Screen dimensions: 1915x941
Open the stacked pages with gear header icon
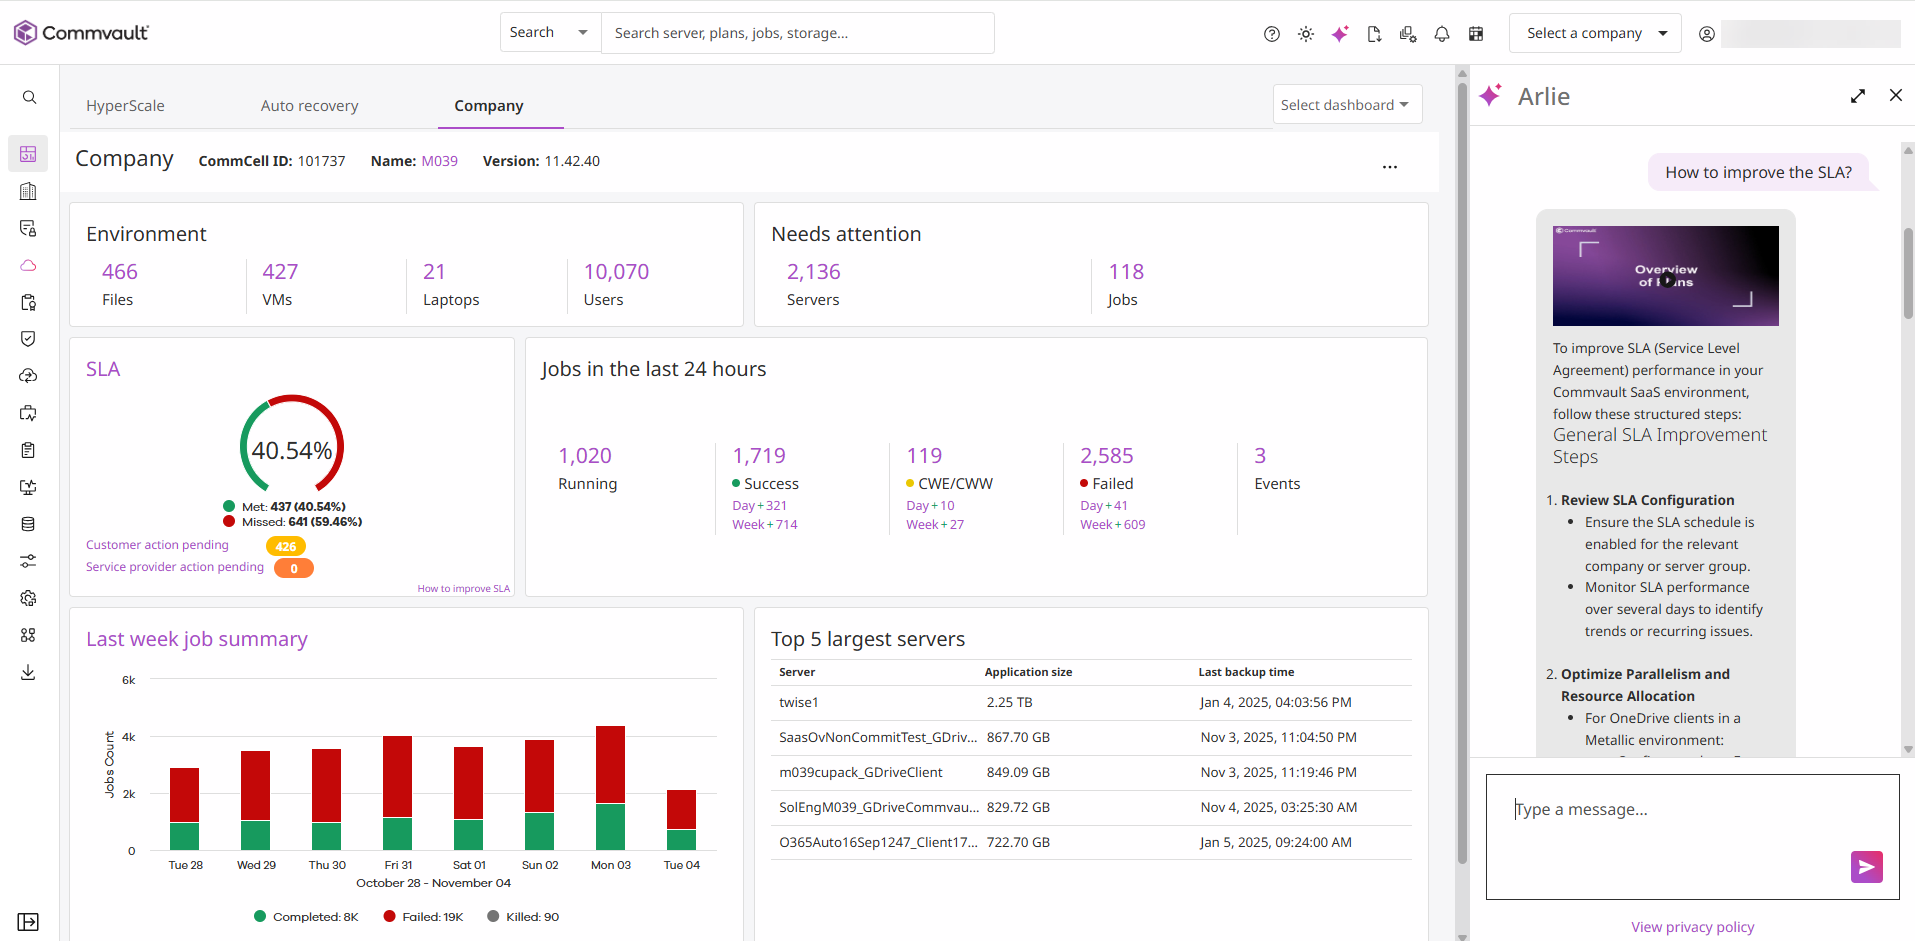[x=1408, y=34]
